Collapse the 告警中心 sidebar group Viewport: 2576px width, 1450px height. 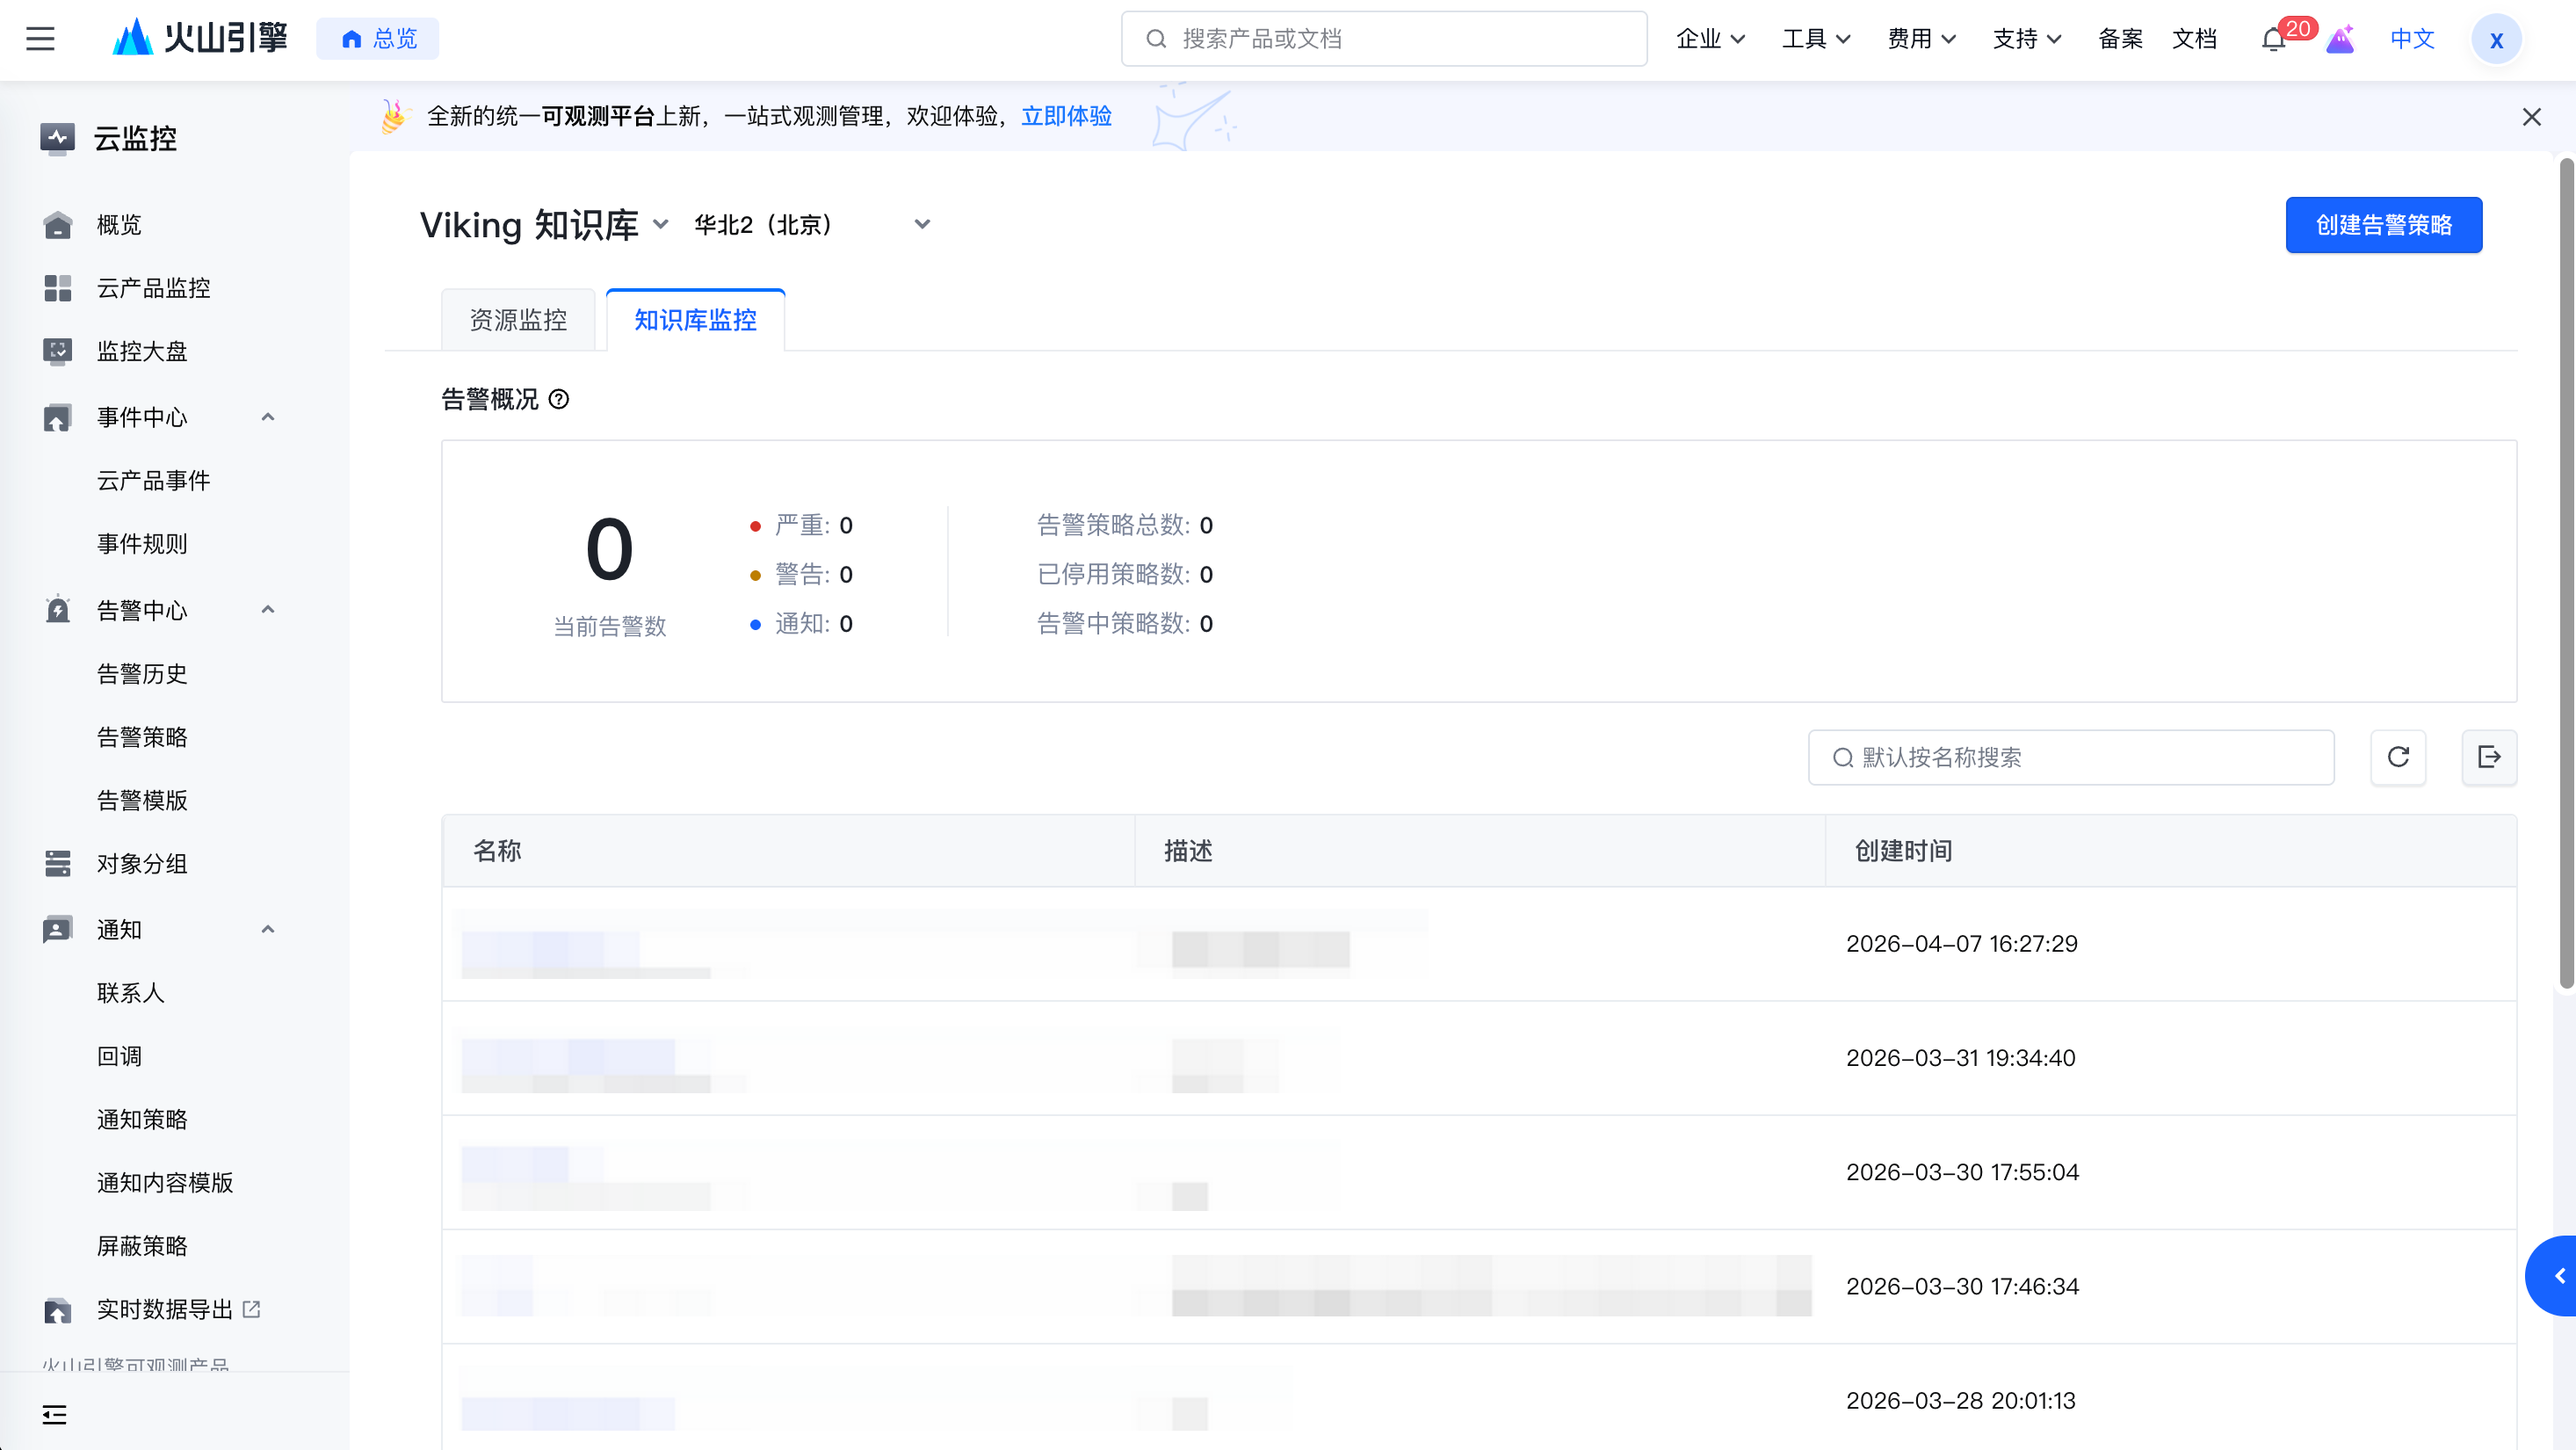point(267,610)
